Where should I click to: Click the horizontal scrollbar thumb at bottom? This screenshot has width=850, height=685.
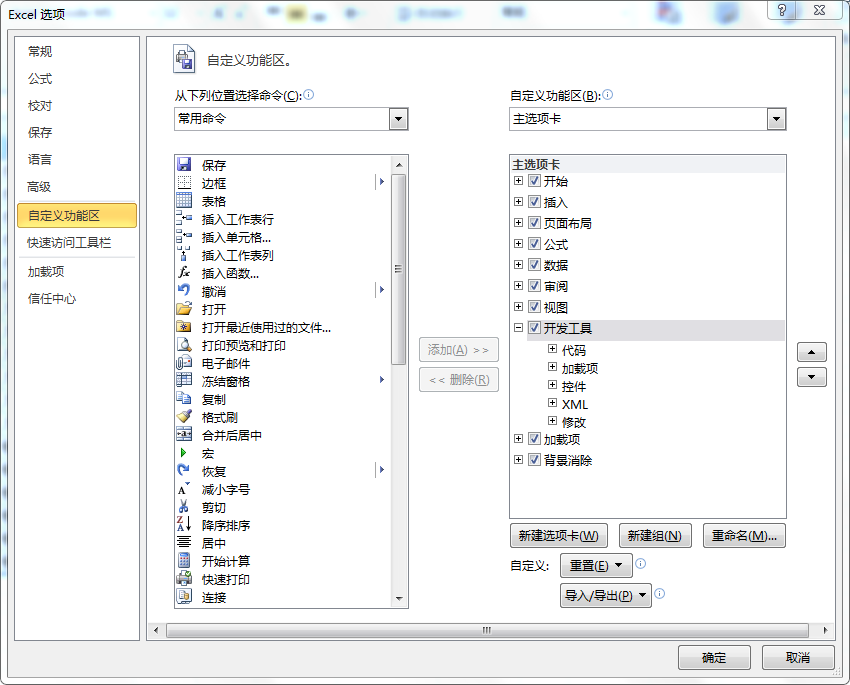point(487,630)
